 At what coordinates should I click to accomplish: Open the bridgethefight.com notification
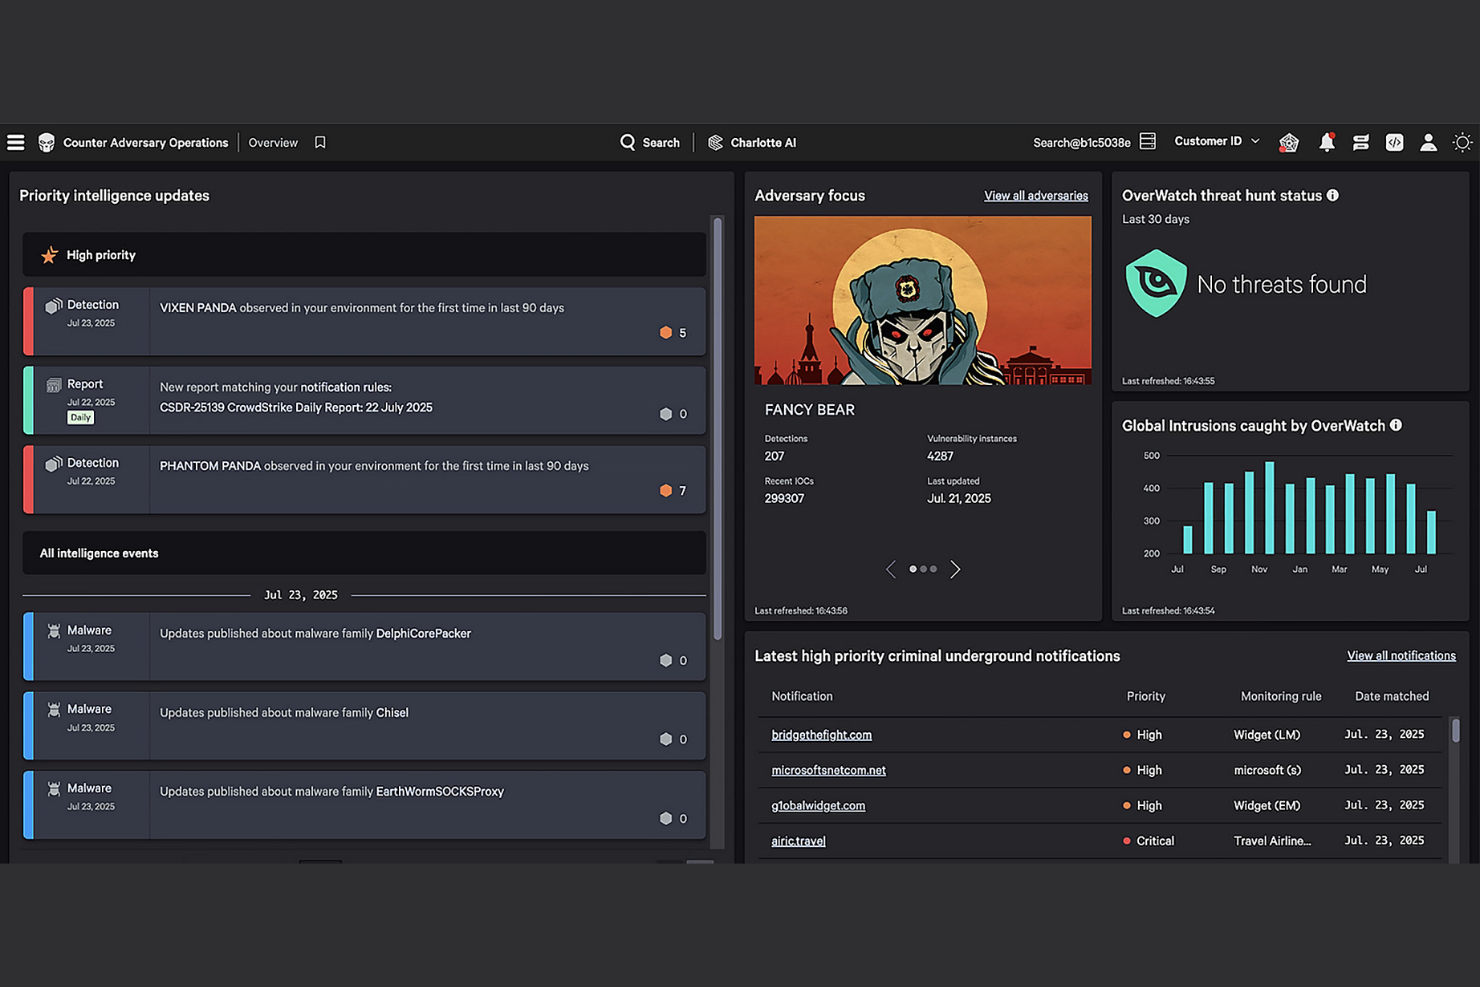[821, 734]
